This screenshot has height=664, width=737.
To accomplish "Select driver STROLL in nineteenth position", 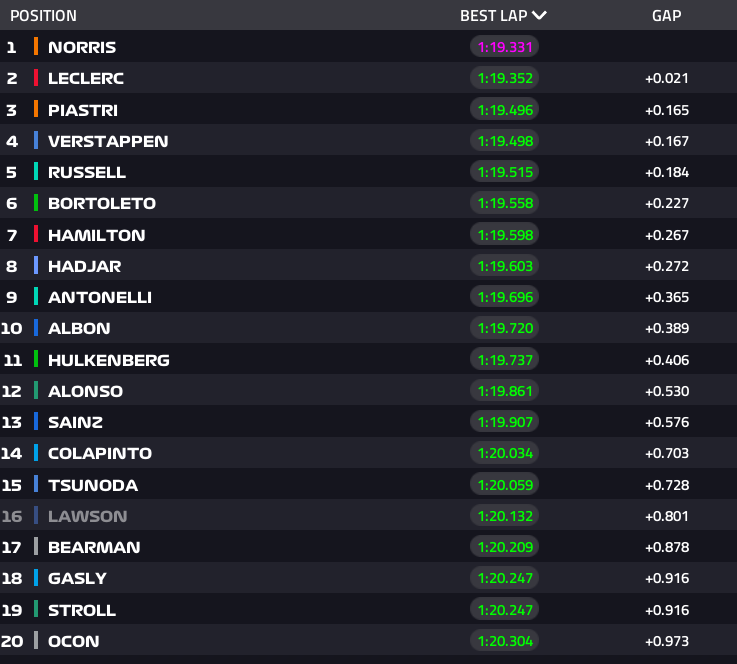I will [x=82, y=610].
